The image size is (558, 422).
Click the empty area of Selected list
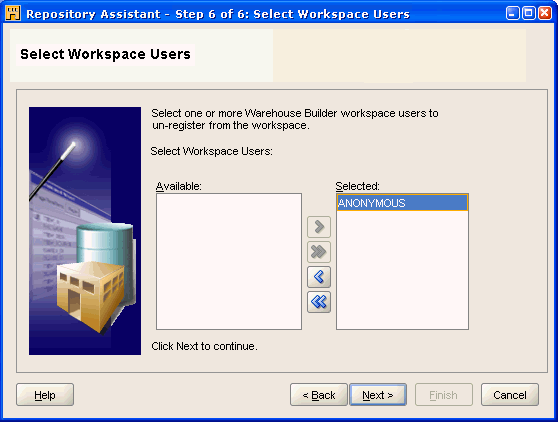click(402, 270)
